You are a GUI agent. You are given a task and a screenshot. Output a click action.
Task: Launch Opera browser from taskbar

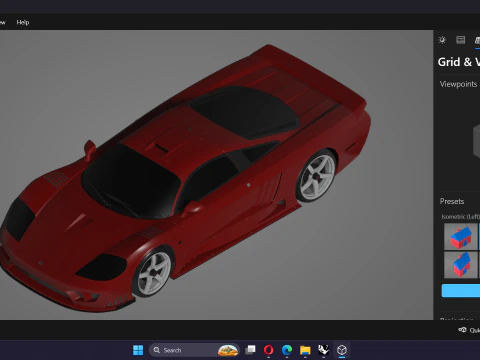click(269, 350)
